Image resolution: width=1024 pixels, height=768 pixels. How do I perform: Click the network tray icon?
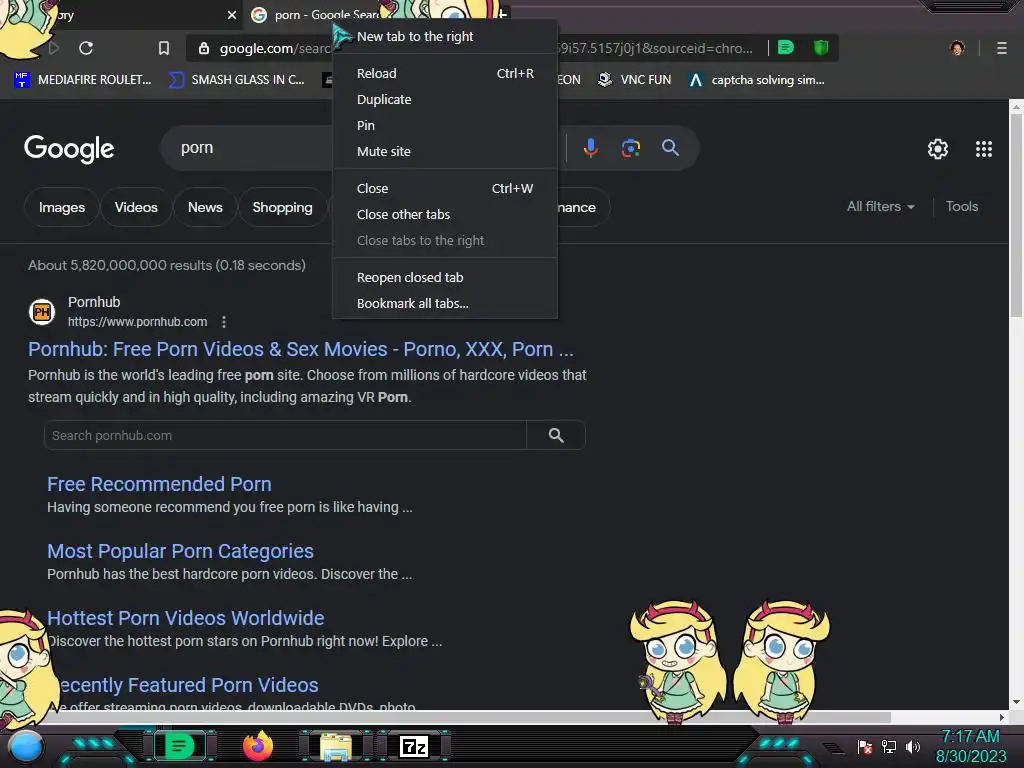point(889,746)
